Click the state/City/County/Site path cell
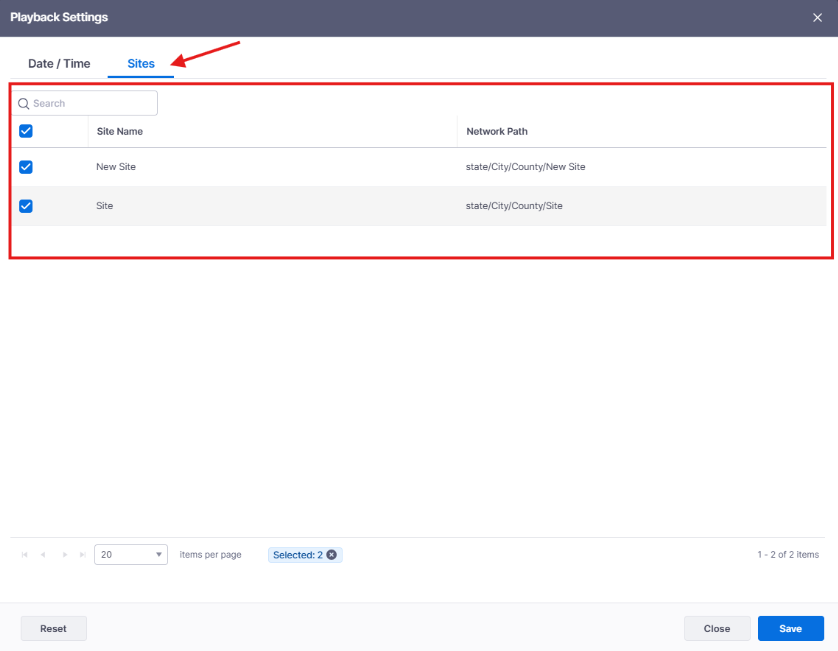Viewport: 838px width, 651px height. point(514,206)
